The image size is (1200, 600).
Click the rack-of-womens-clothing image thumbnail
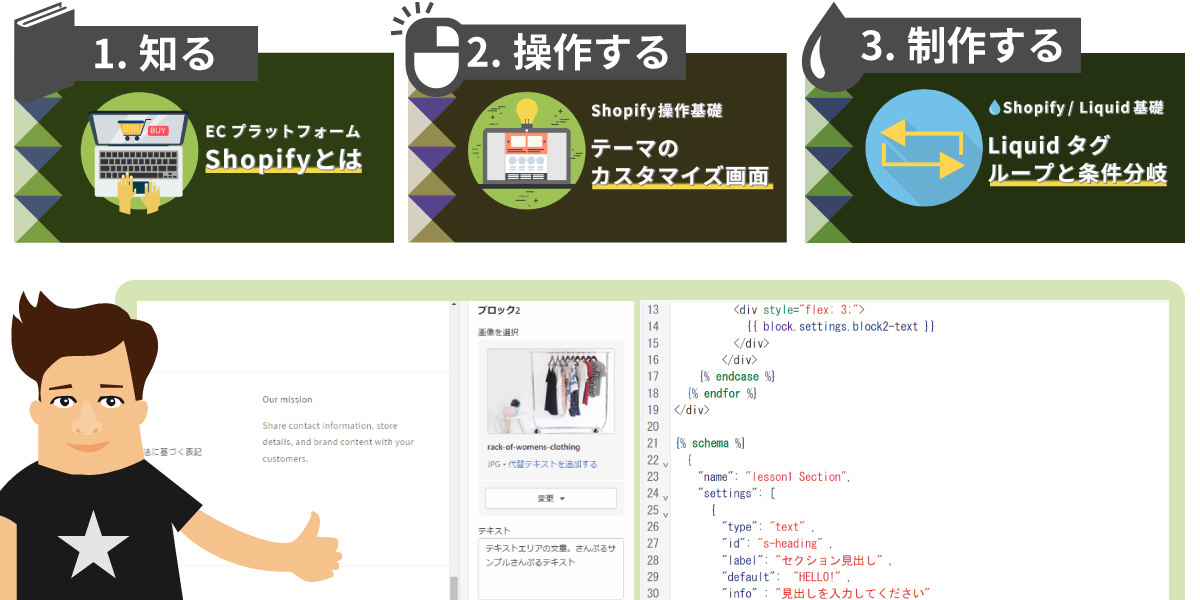[x=551, y=390]
